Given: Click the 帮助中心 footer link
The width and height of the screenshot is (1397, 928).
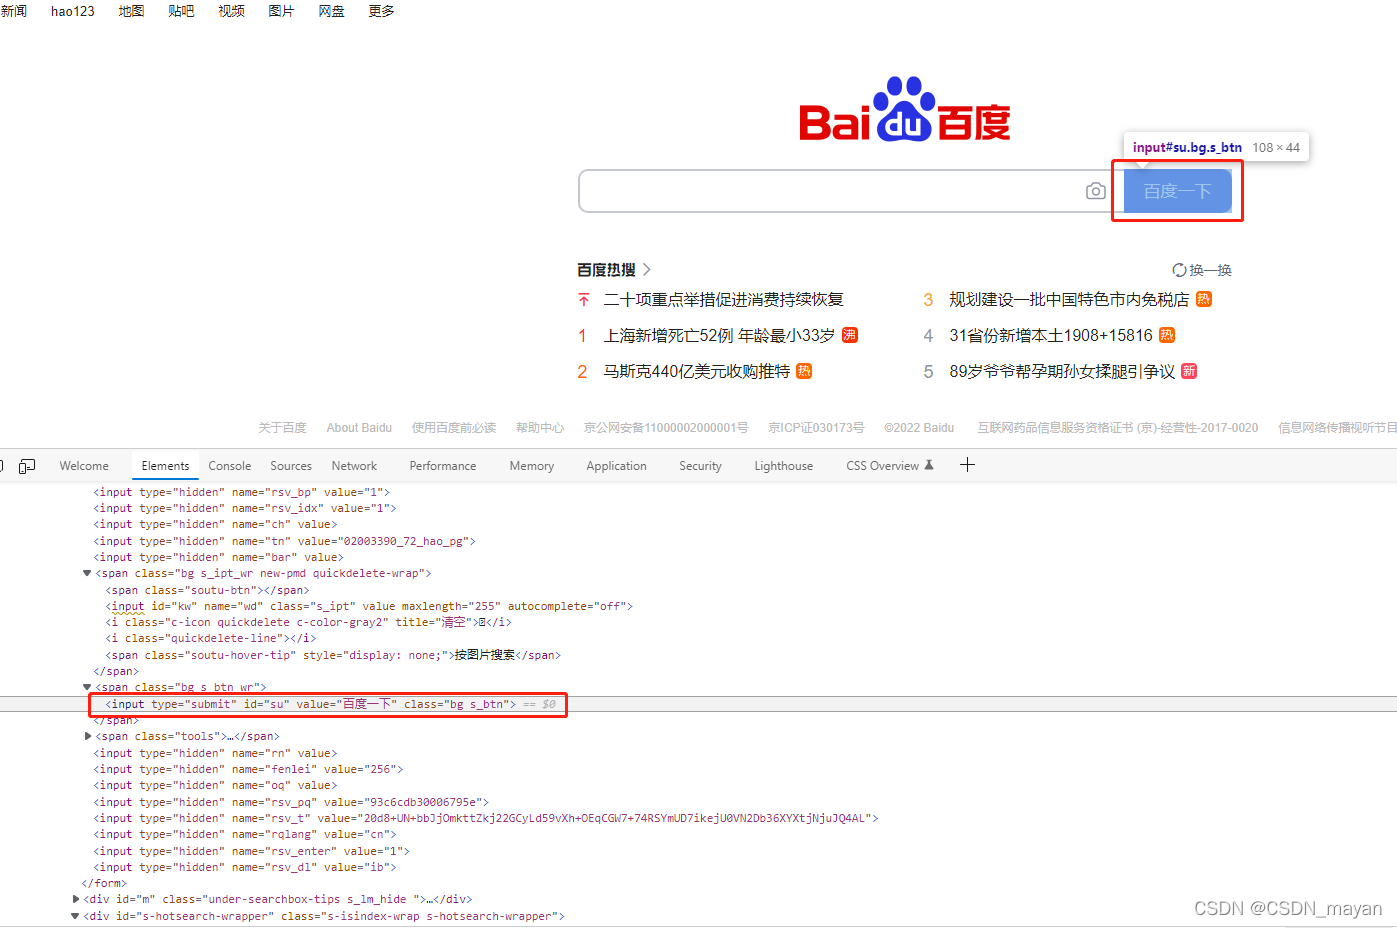Looking at the screenshot, I should [540, 428].
